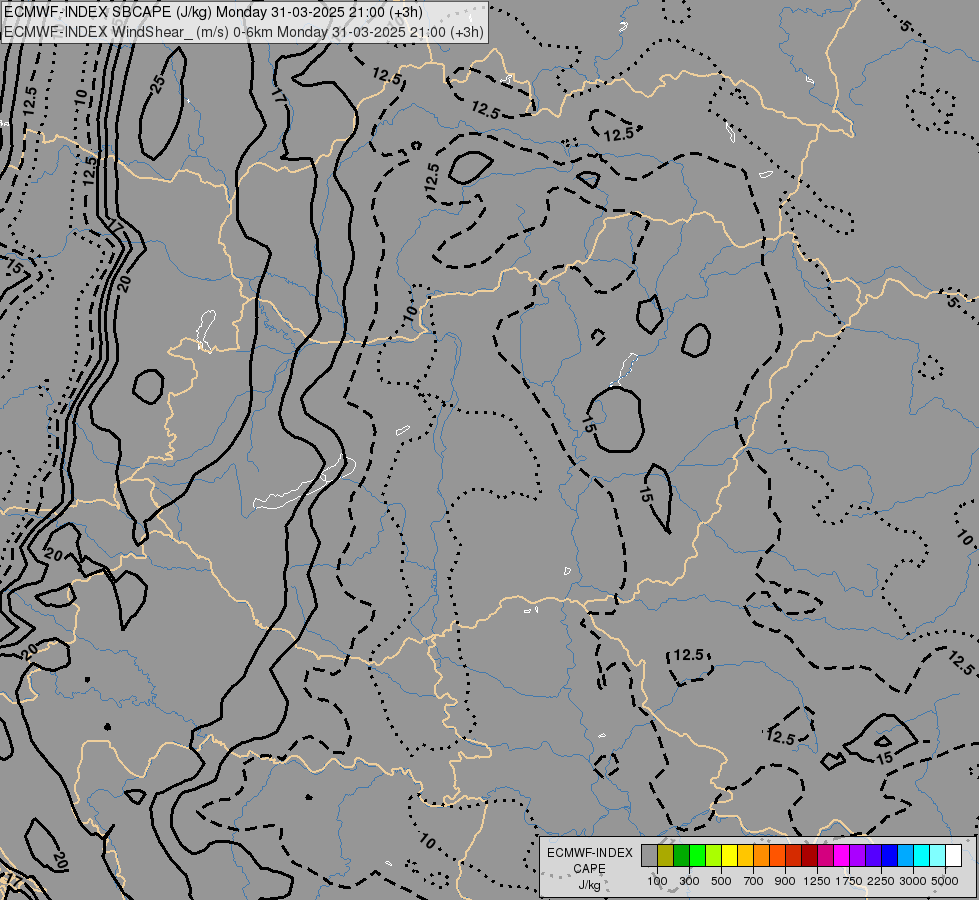The height and width of the screenshot is (900, 979).
Task: Click the 1750 value on legend scale
Action: [x=849, y=881]
